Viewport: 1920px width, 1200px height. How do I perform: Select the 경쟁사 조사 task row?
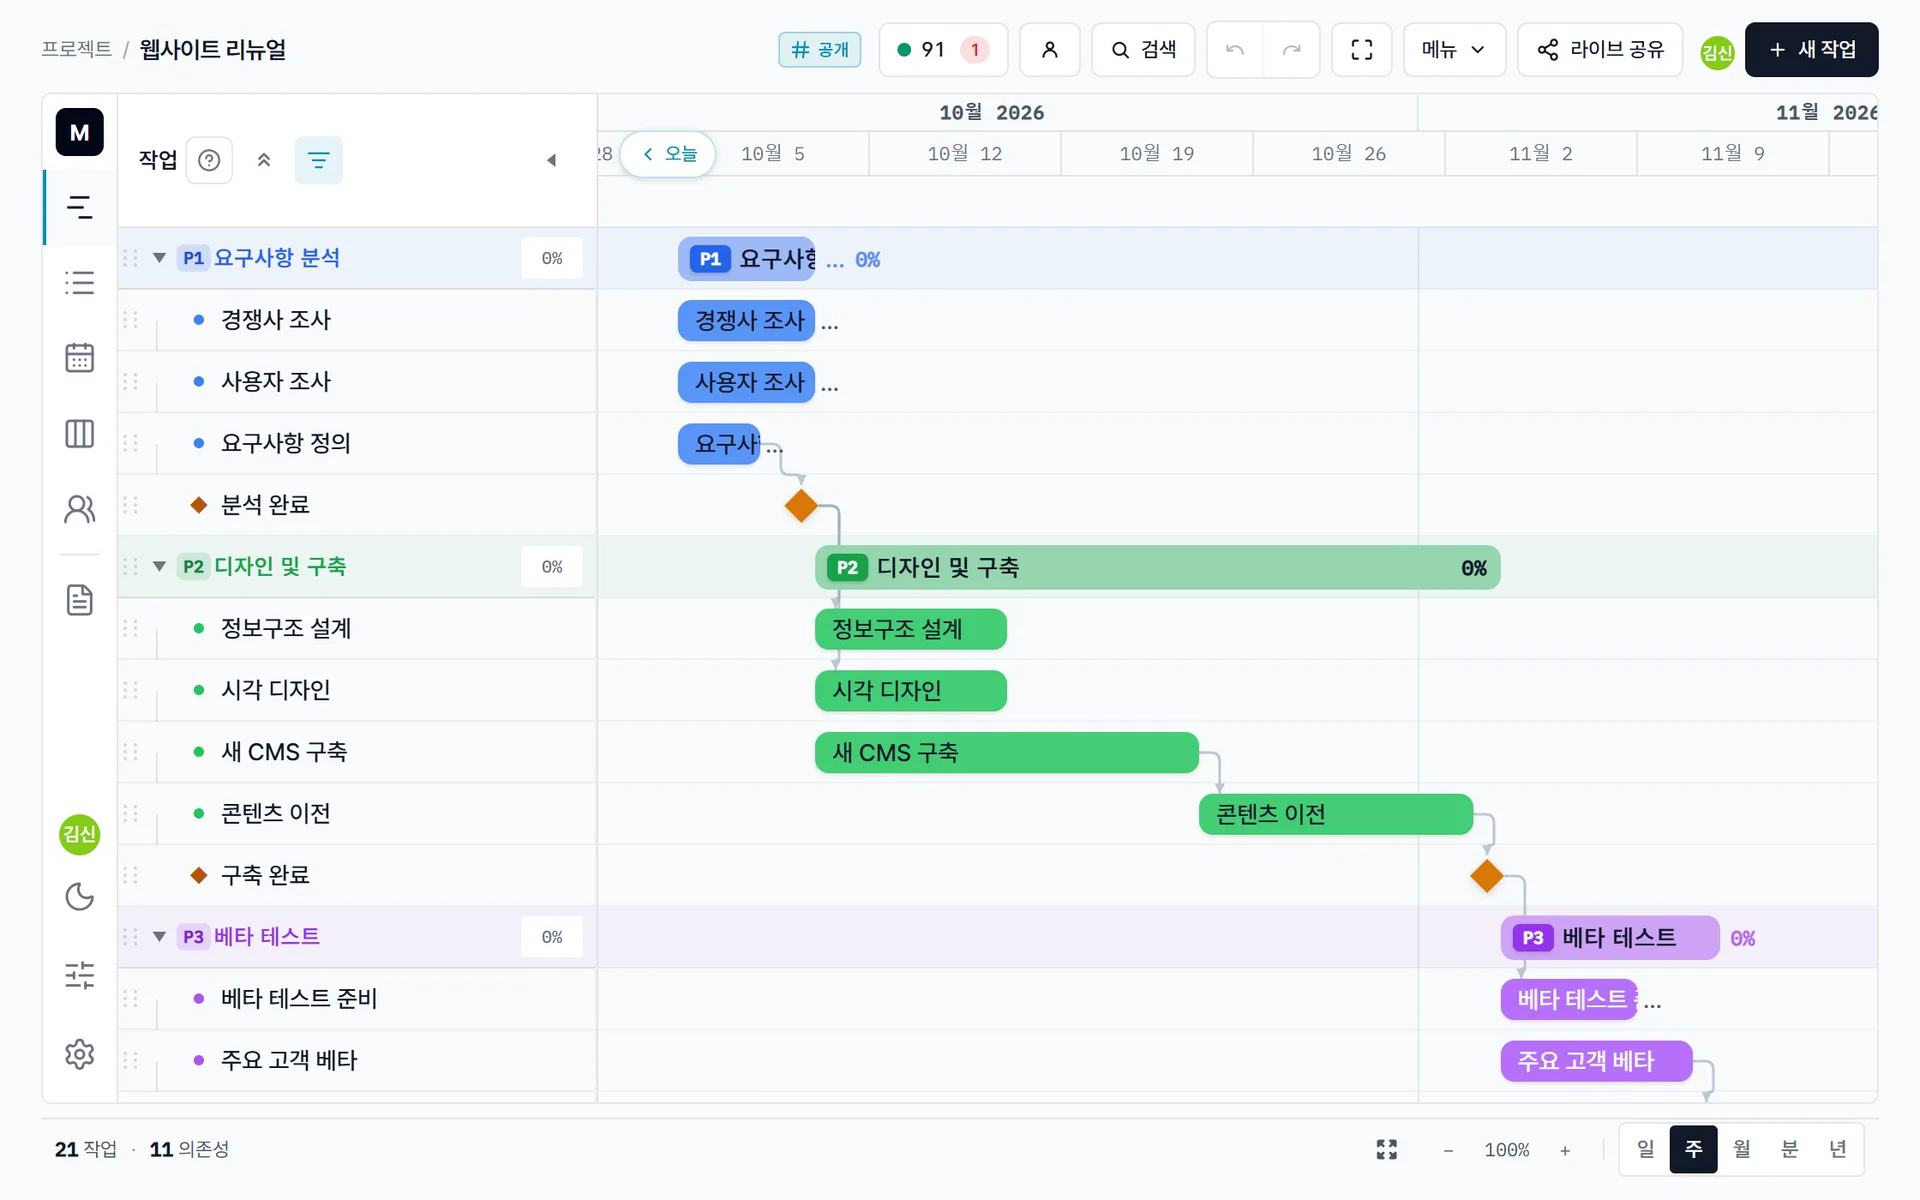pyautogui.click(x=357, y=320)
